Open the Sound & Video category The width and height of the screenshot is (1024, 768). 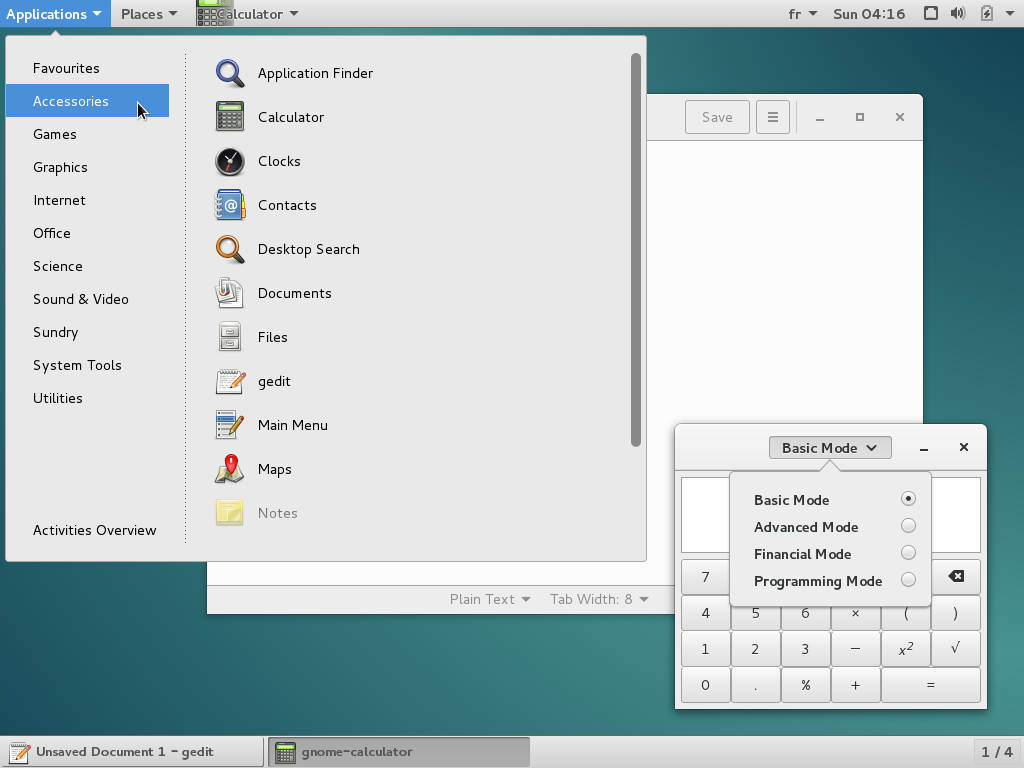[x=88, y=299]
